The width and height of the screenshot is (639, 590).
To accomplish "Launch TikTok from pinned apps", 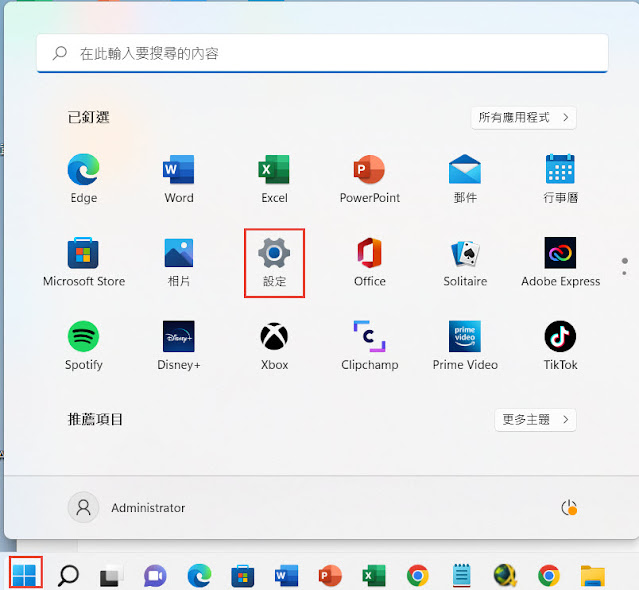I will point(560,346).
